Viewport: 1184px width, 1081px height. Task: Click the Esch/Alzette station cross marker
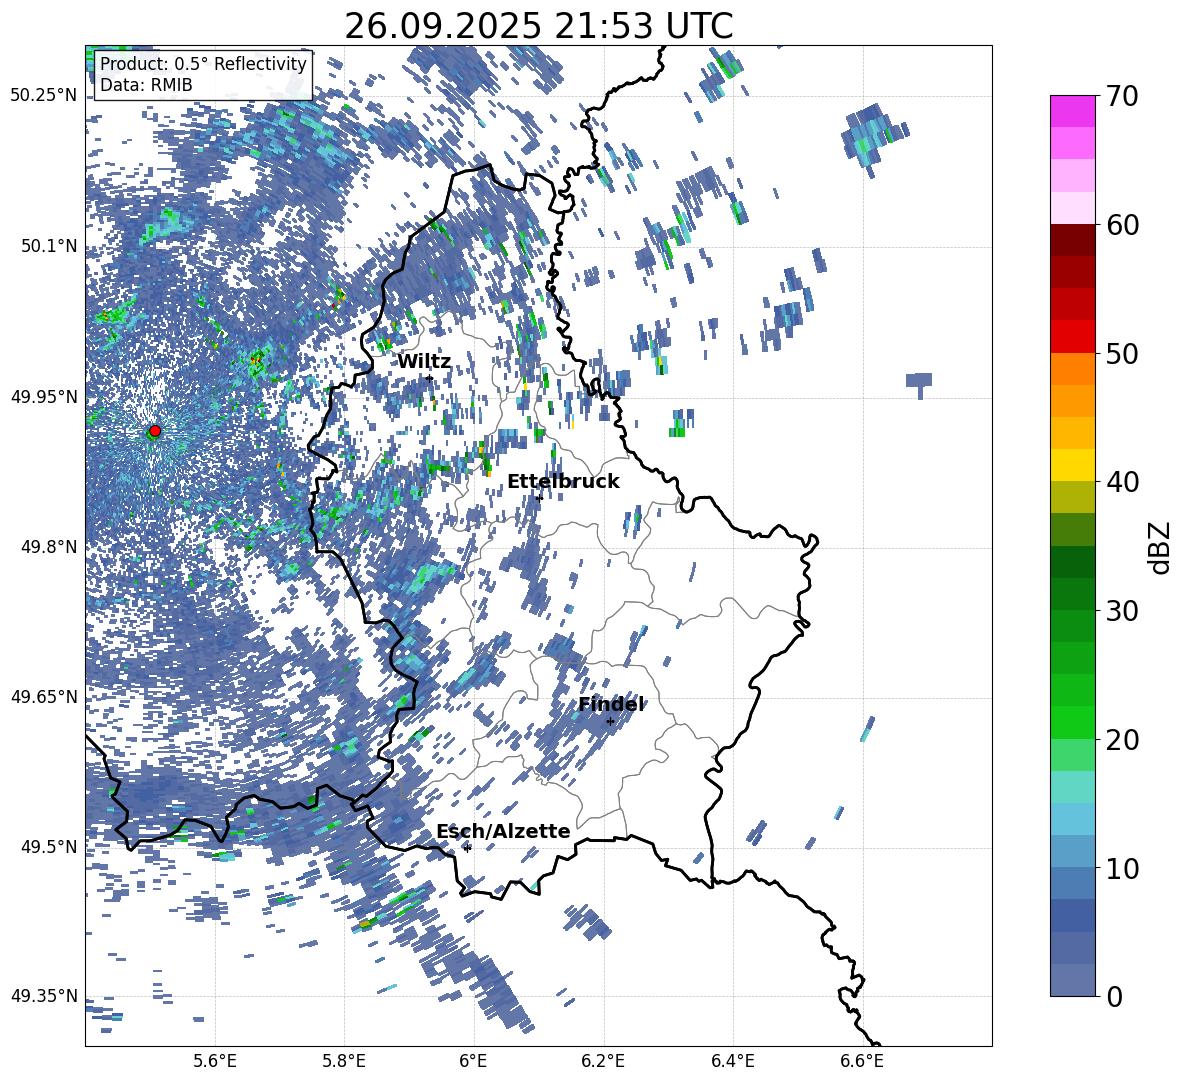[467, 848]
